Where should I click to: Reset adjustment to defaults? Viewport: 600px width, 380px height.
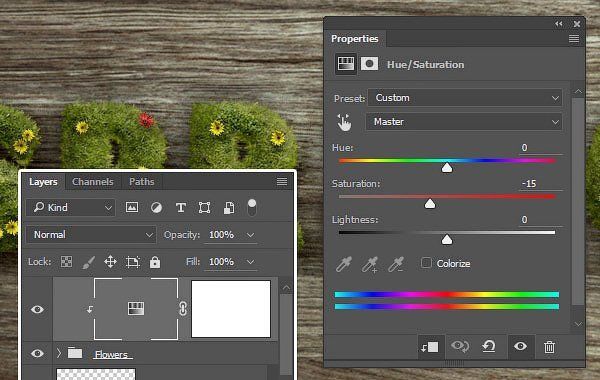pyautogui.click(x=489, y=347)
